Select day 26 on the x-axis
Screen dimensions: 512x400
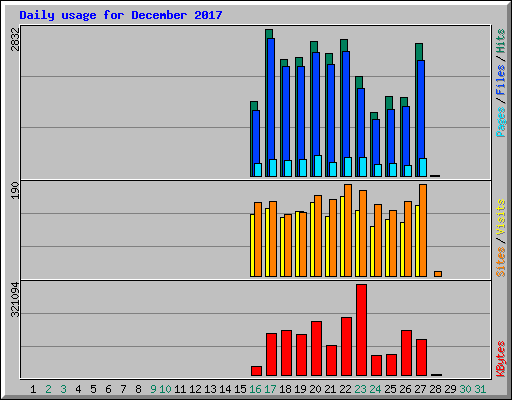tap(405, 389)
